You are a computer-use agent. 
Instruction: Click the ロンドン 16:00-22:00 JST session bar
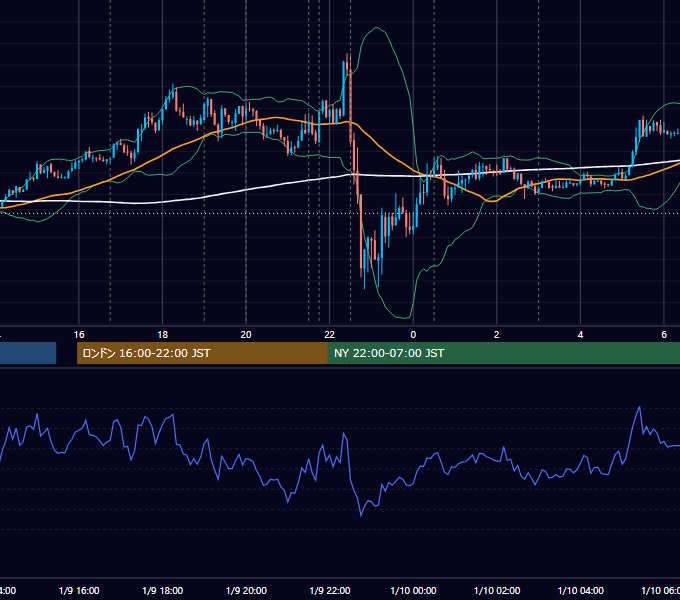tap(202, 353)
